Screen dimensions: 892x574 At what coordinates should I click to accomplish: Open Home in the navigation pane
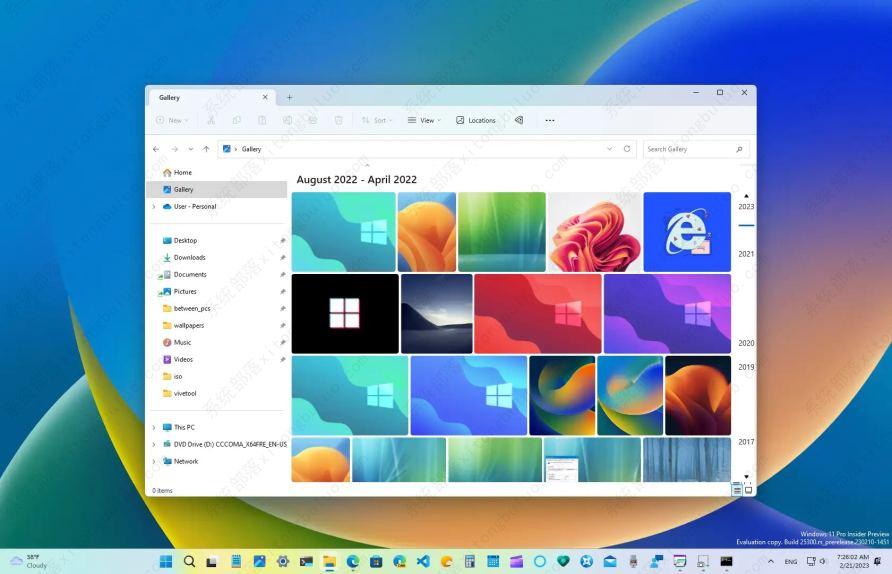click(x=182, y=172)
